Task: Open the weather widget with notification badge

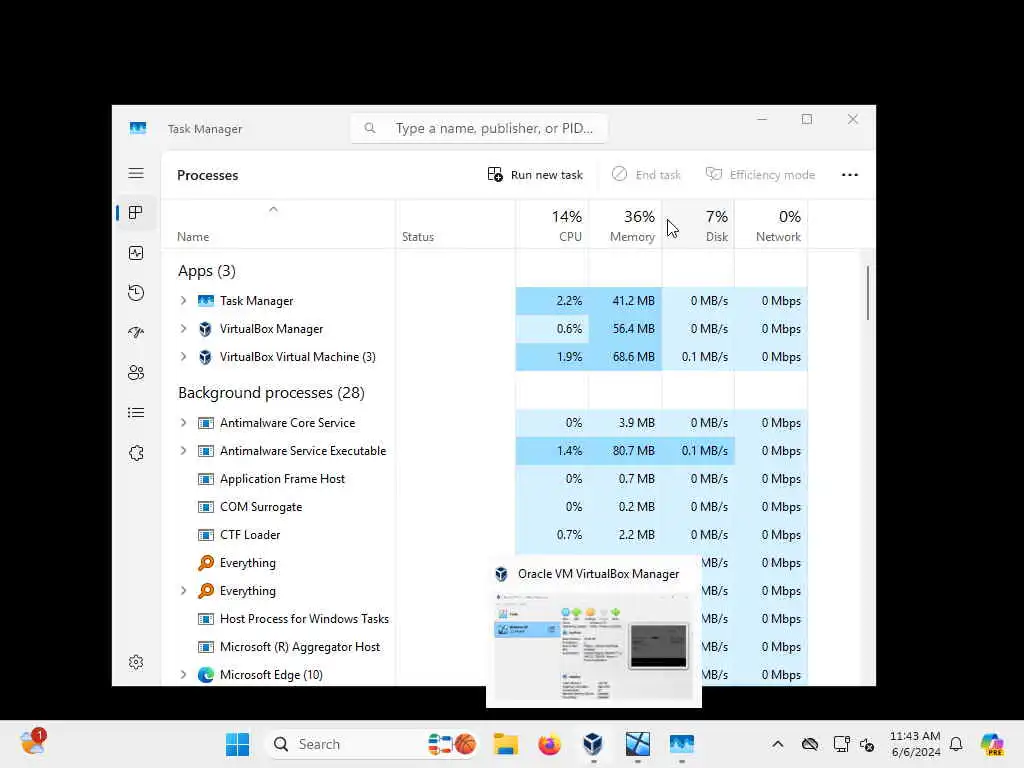Action: tap(32, 743)
